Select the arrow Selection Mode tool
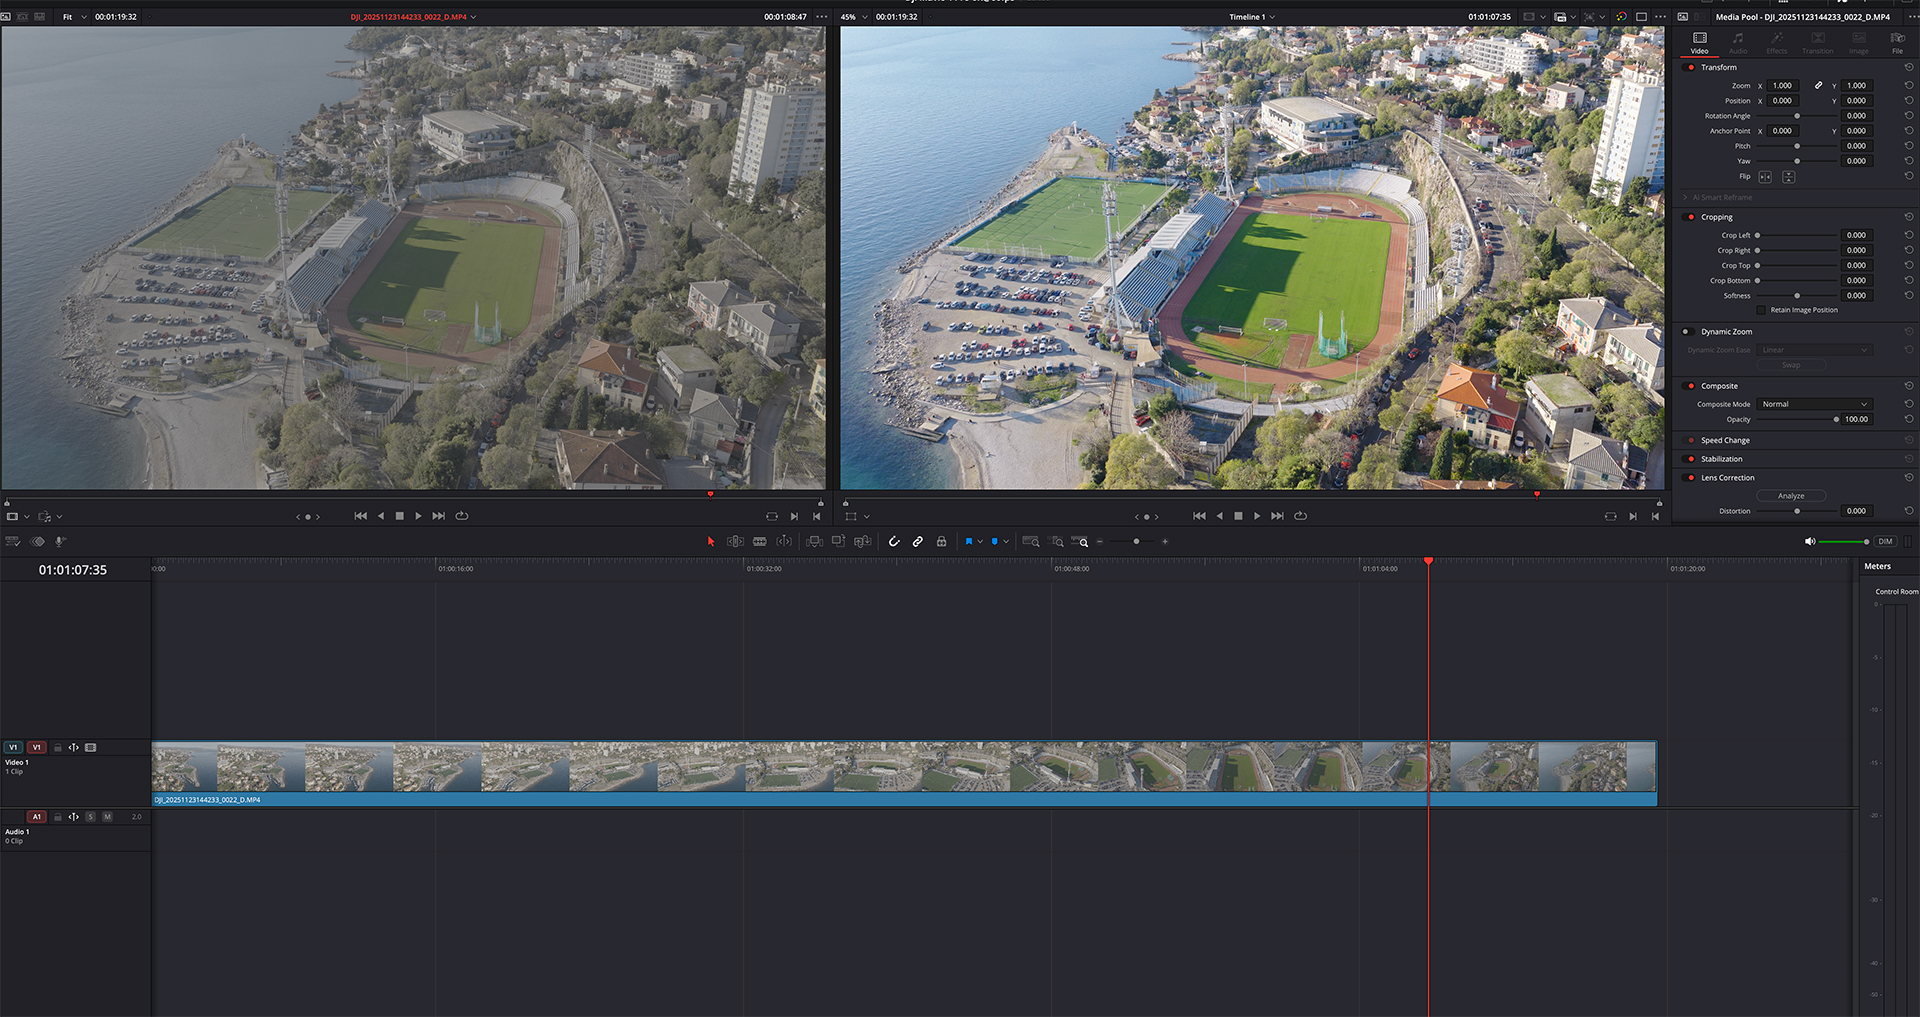Image resolution: width=1920 pixels, height=1017 pixels. pos(711,542)
